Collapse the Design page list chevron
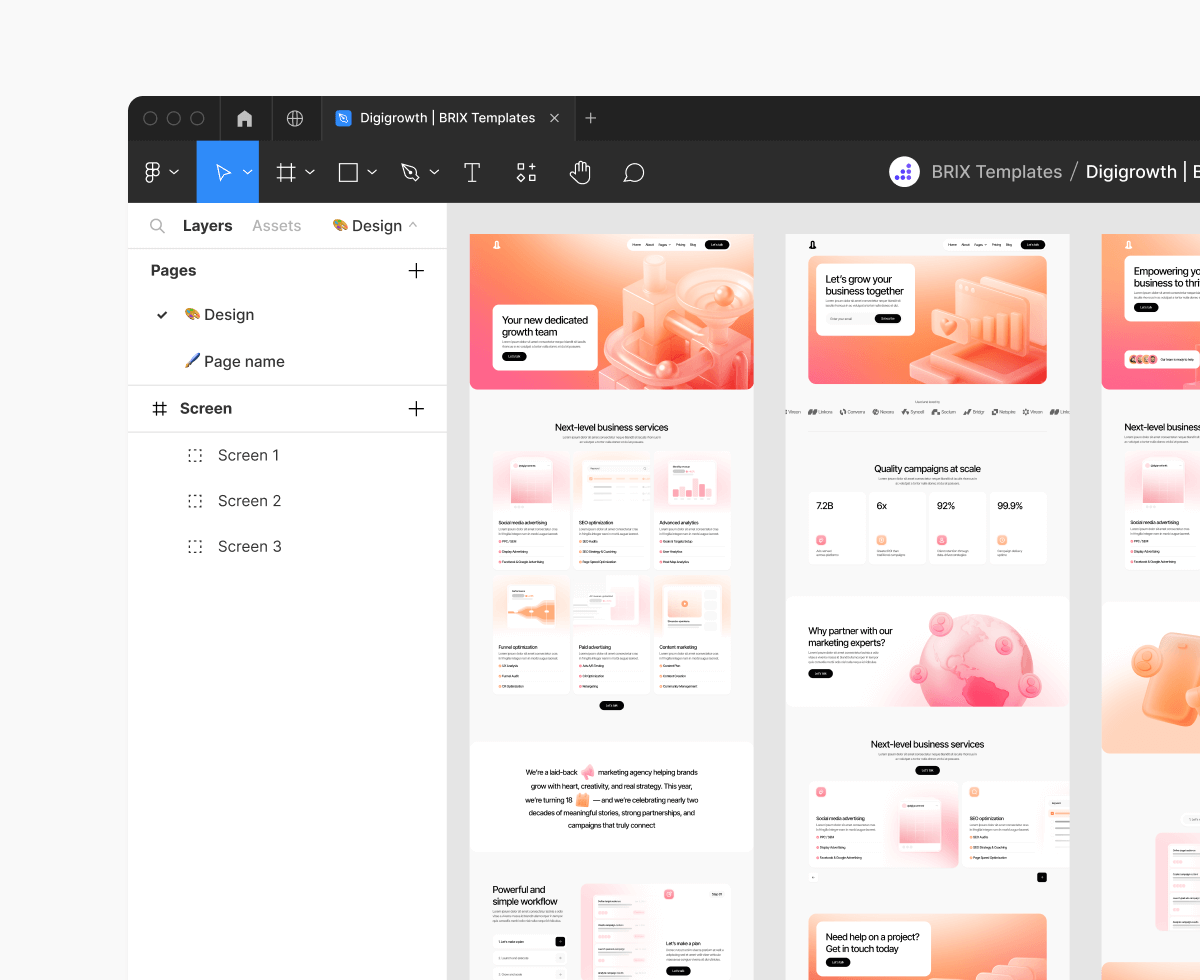 [x=414, y=226]
